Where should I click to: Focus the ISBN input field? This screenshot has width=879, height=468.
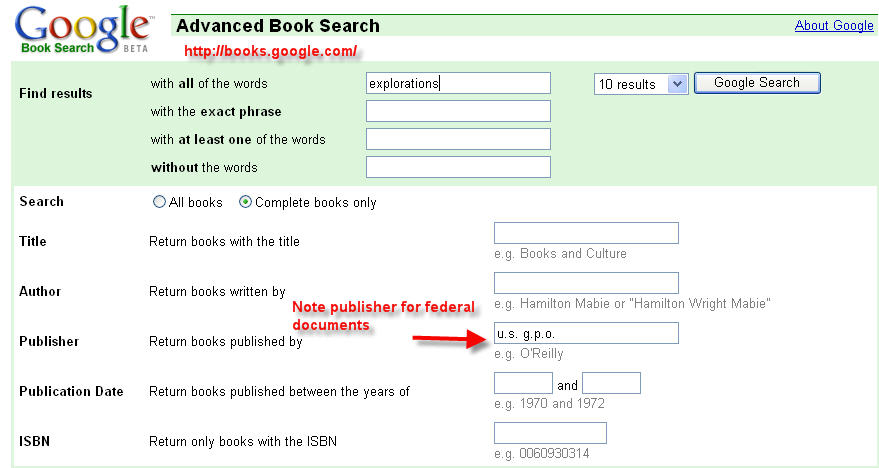pos(550,433)
